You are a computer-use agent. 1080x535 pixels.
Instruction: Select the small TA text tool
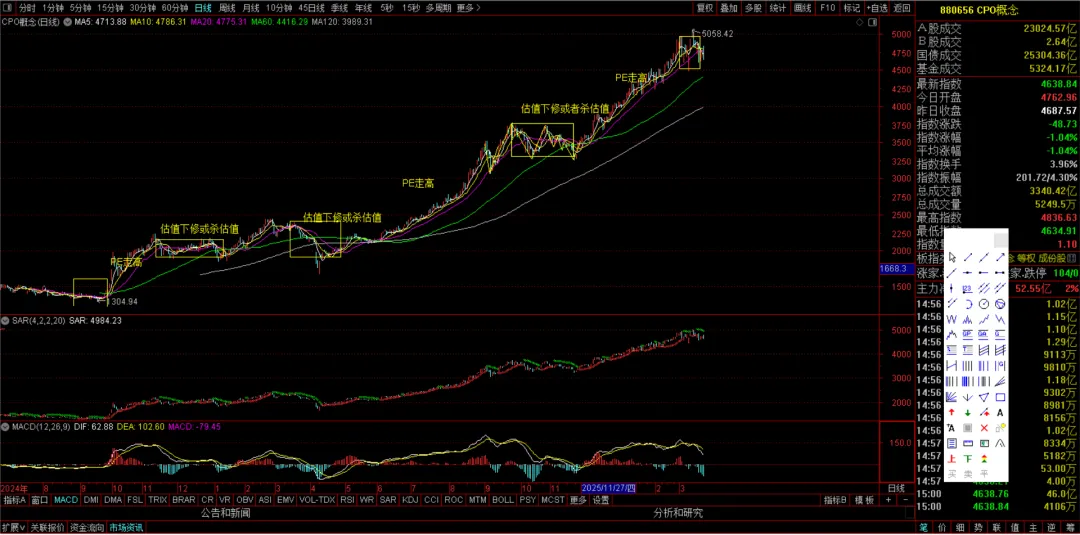point(952,428)
